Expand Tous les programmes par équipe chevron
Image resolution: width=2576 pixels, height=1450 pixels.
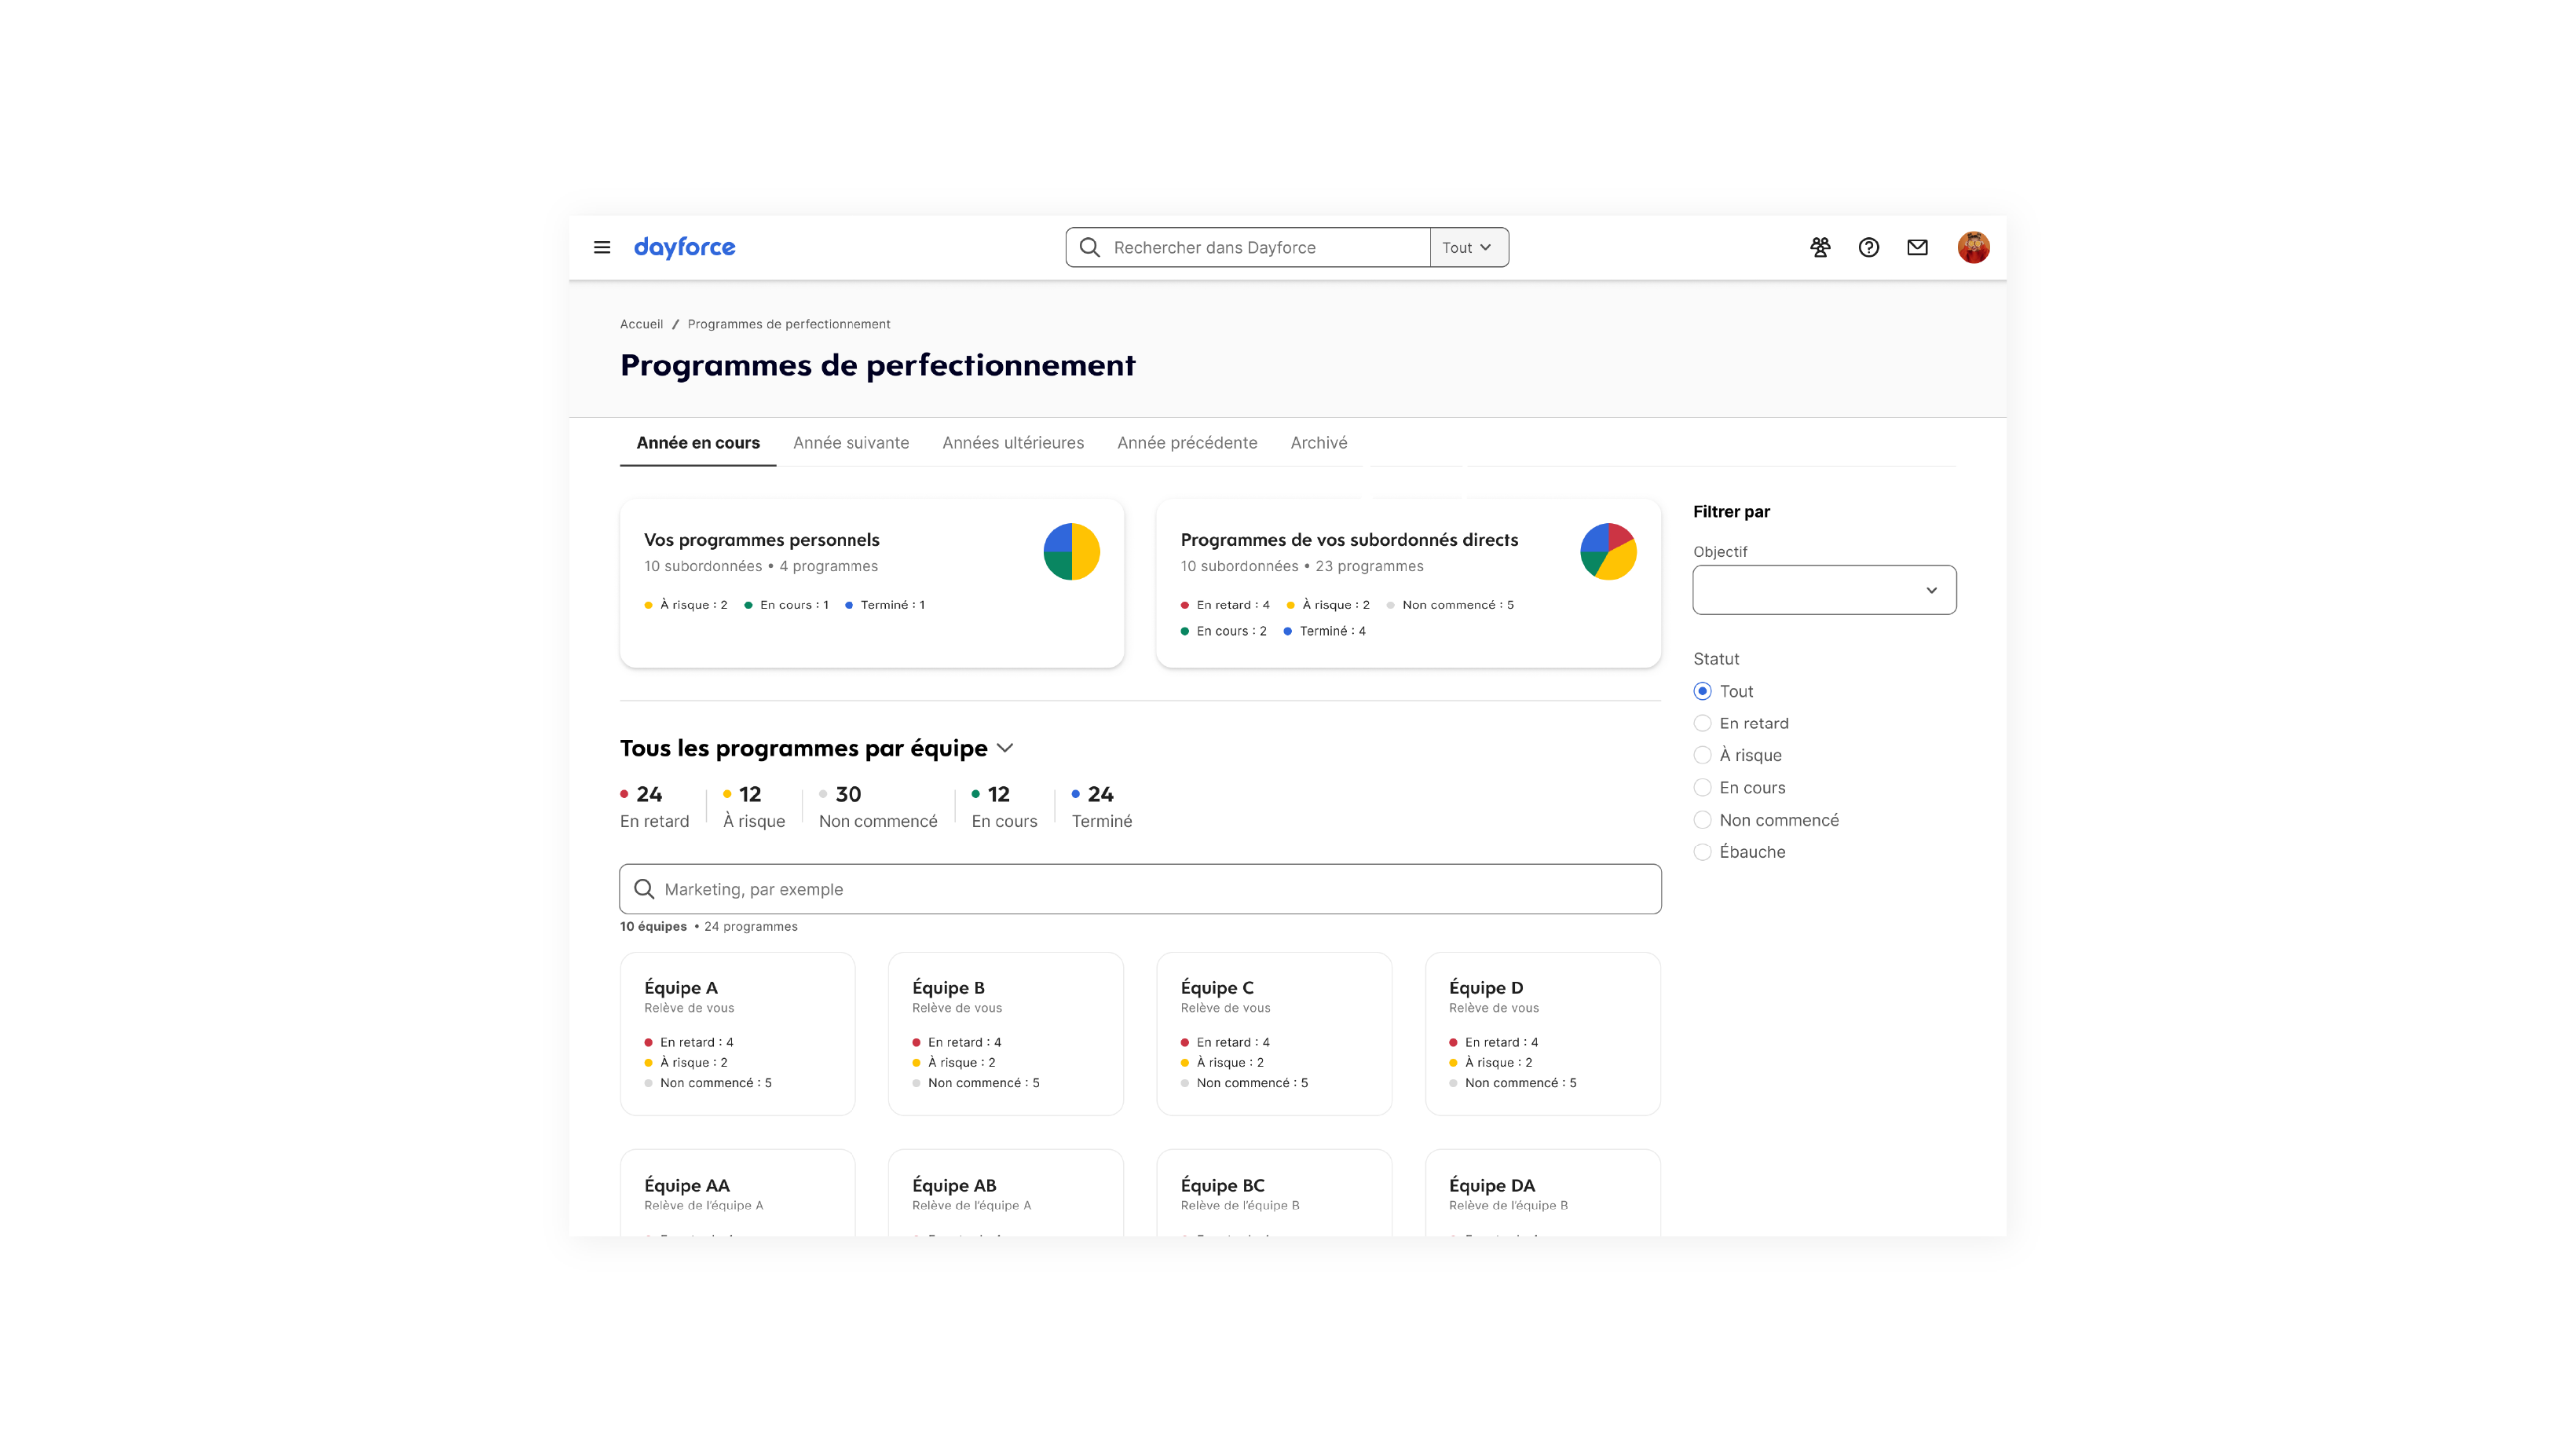[x=1006, y=748]
